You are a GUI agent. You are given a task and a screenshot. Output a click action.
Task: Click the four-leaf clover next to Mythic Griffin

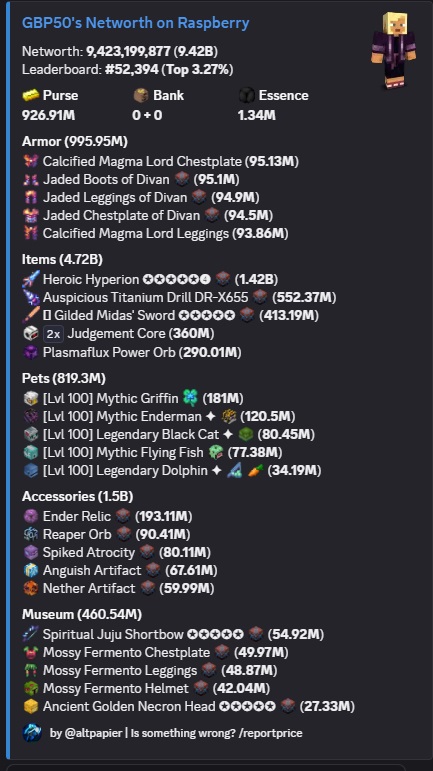coord(190,398)
